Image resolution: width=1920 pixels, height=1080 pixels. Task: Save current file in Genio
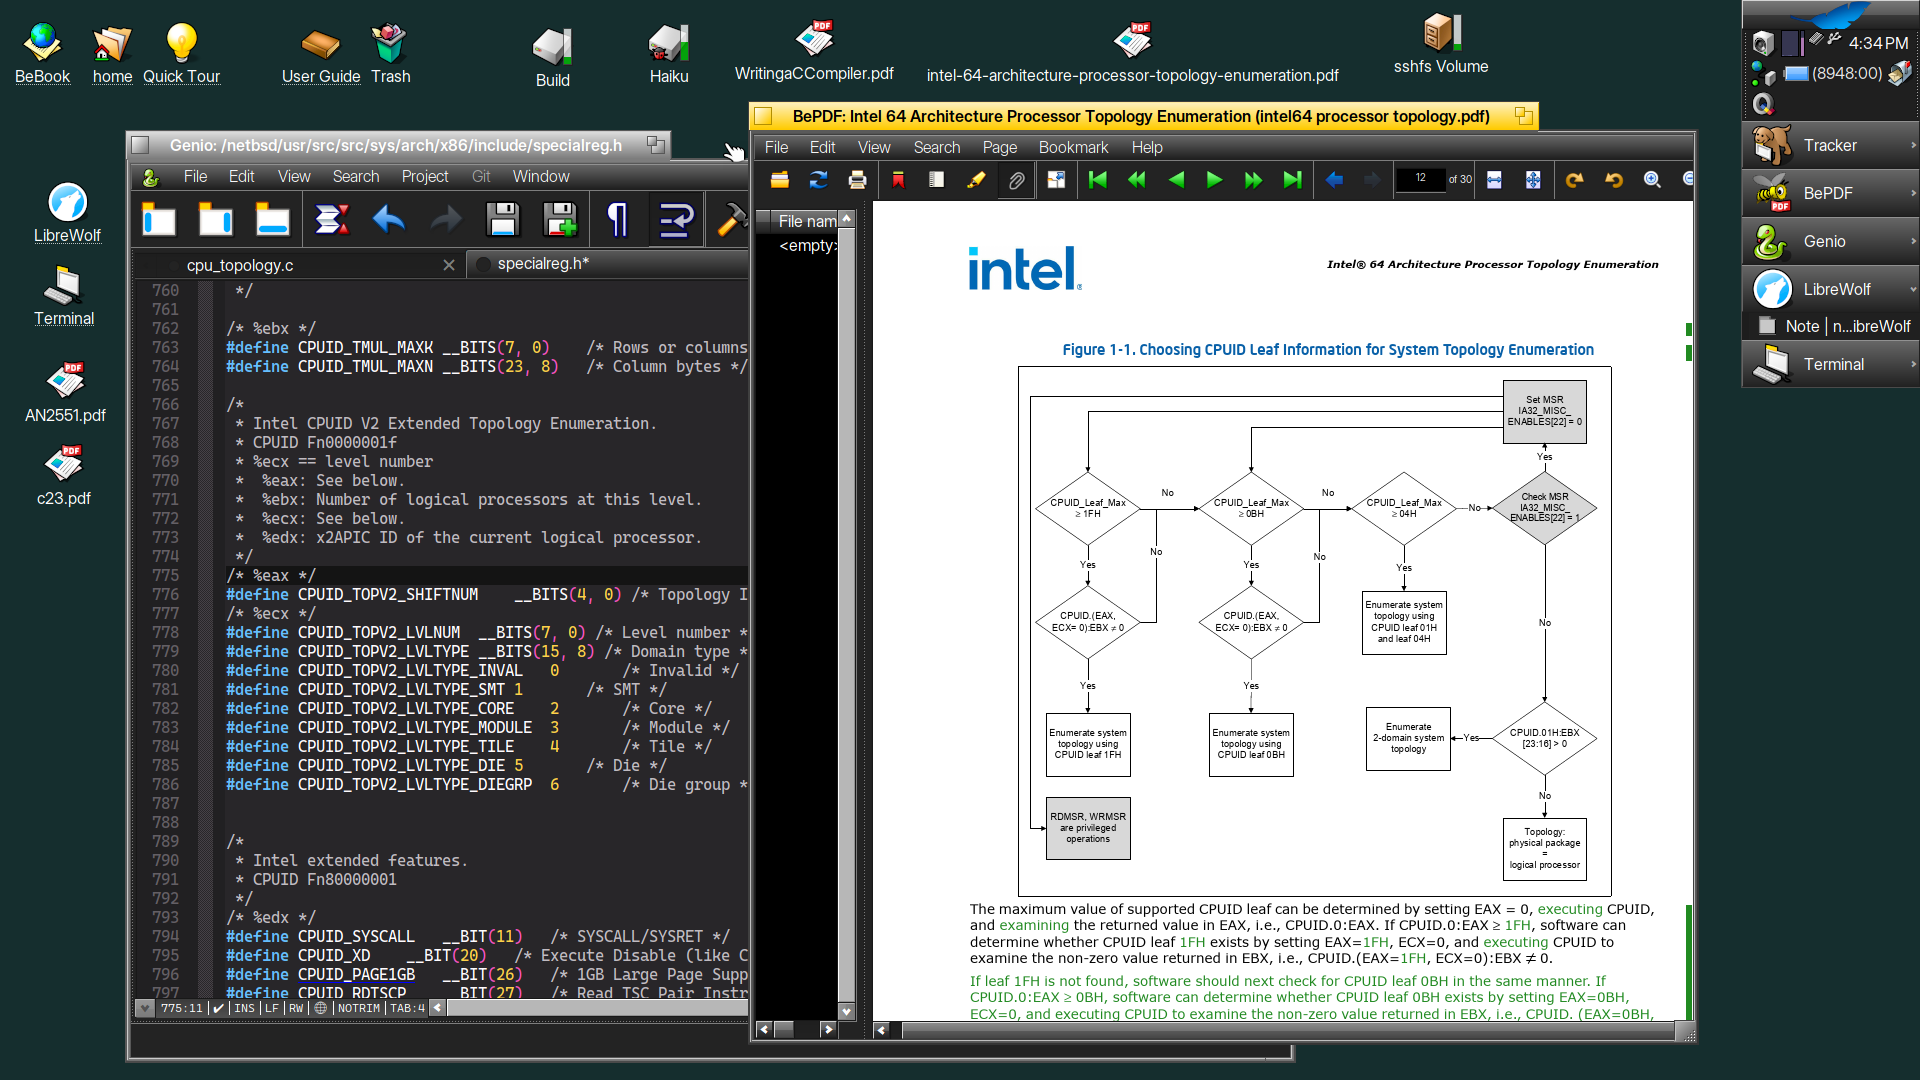point(503,219)
